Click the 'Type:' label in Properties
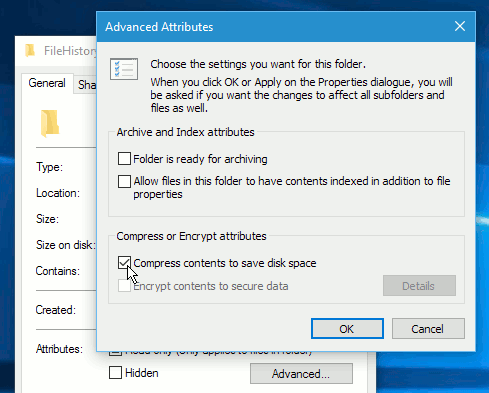This screenshot has width=489, height=393. pos(49,167)
